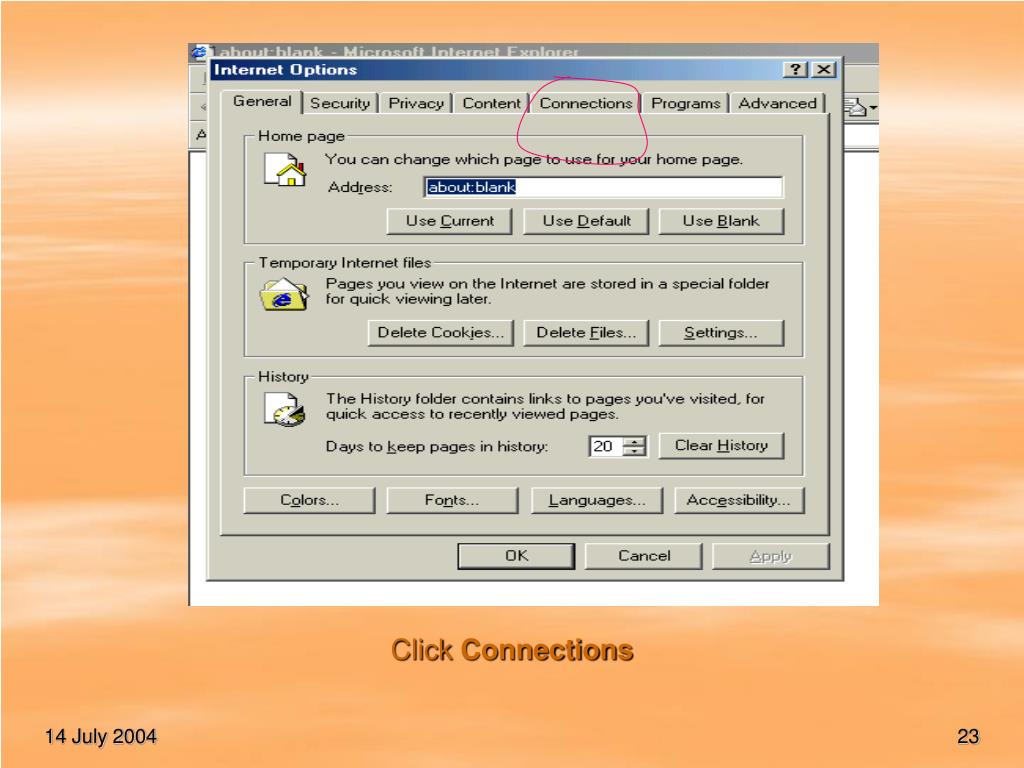Set home page with Use Blank
This screenshot has height=768, width=1024.
[721, 221]
